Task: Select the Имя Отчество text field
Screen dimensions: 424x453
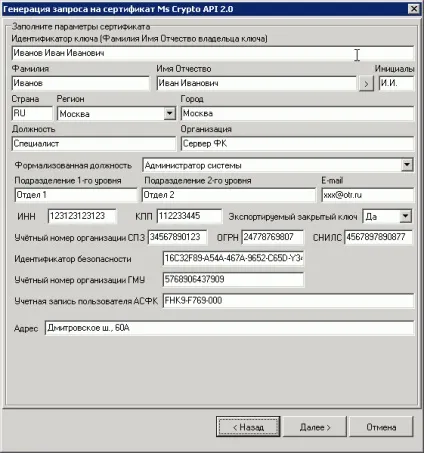Action: pyautogui.click(x=256, y=83)
